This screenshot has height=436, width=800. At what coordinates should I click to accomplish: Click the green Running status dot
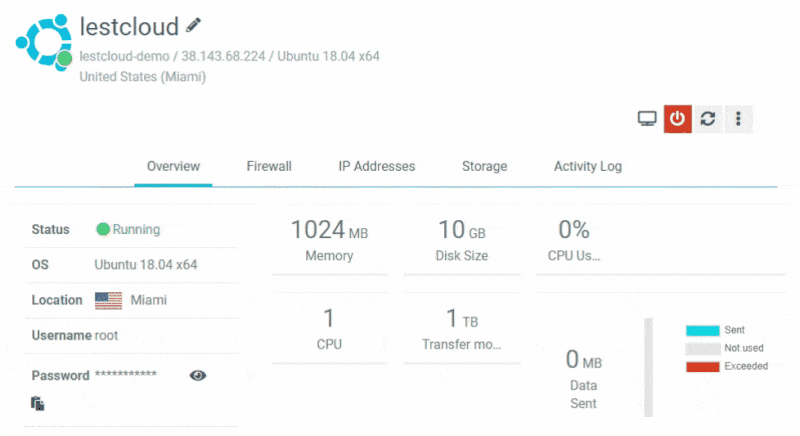coord(103,229)
